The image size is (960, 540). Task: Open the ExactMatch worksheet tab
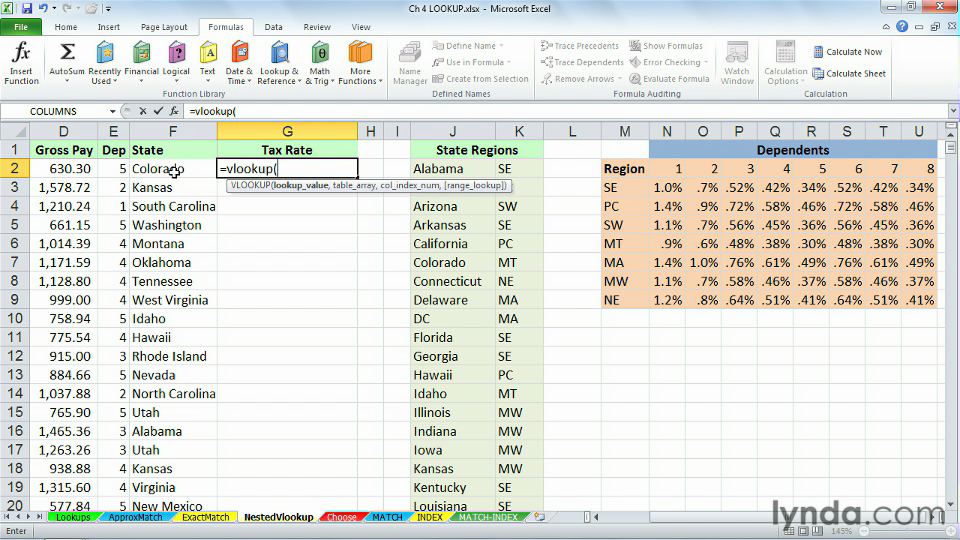205,517
